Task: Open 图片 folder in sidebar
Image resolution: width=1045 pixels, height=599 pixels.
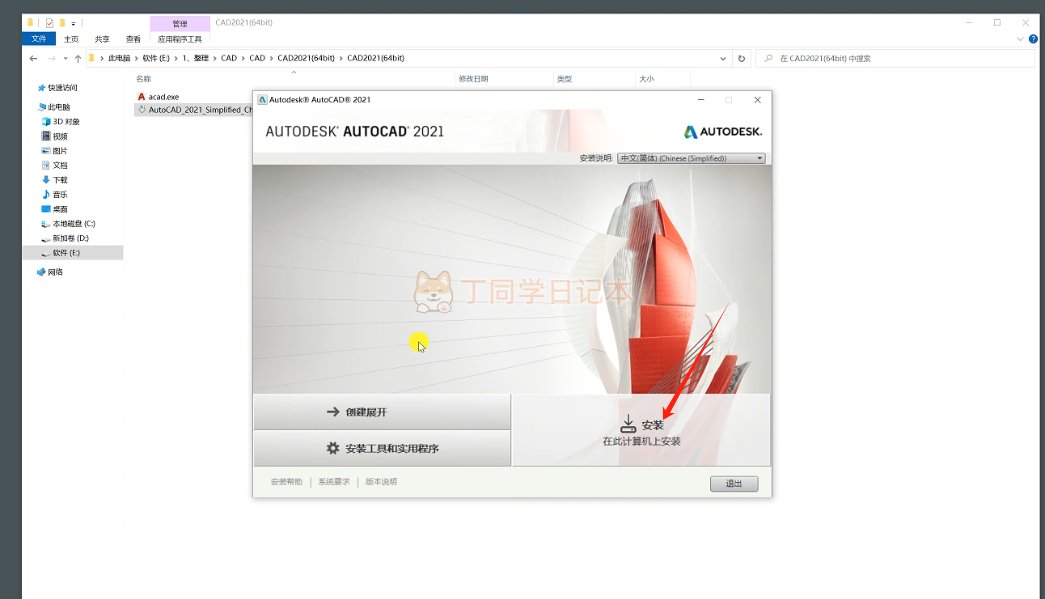Action: (x=60, y=151)
